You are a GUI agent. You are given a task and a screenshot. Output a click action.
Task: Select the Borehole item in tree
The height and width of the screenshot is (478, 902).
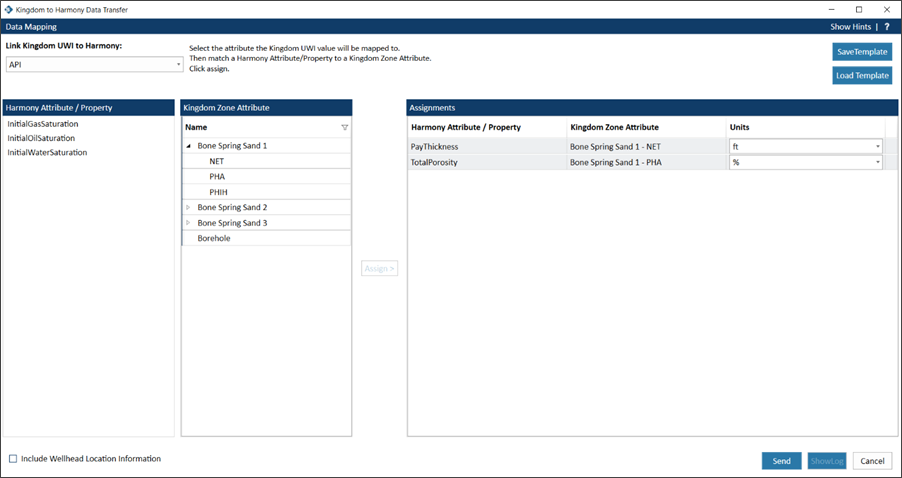click(x=214, y=238)
